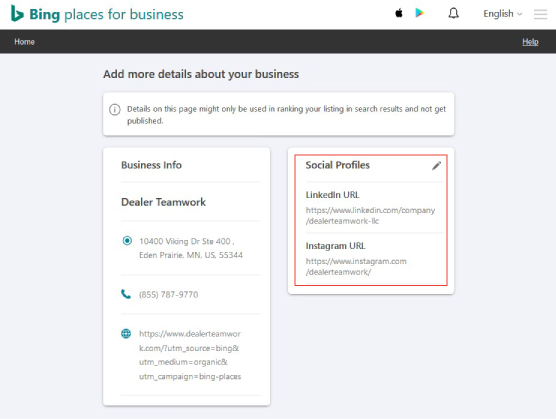556x419 pixels.
Task: Click the 10400 Viking Dr address
Action: click(x=191, y=248)
